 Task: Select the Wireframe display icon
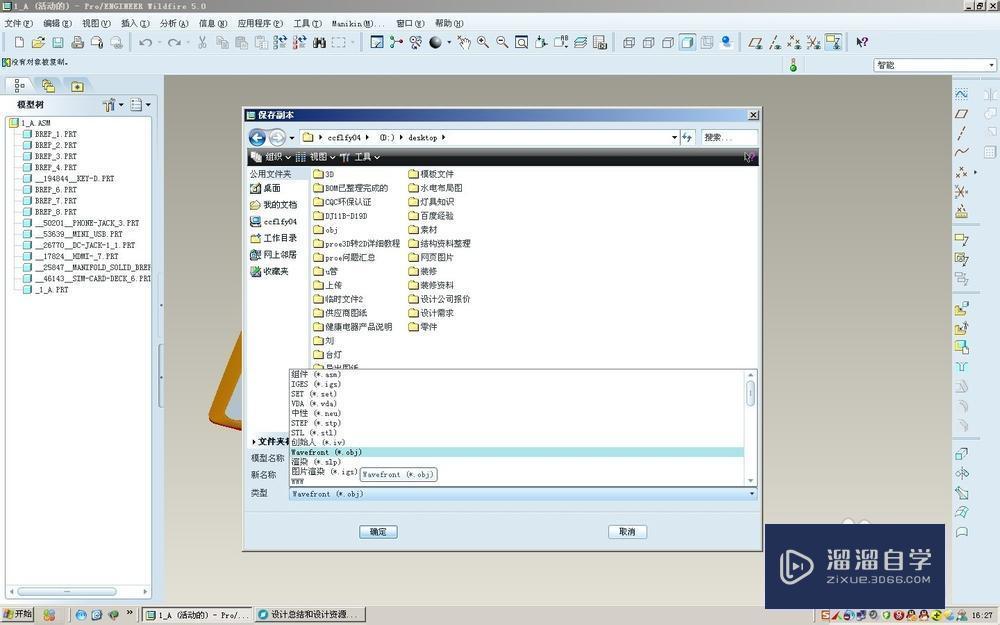(629, 42)
